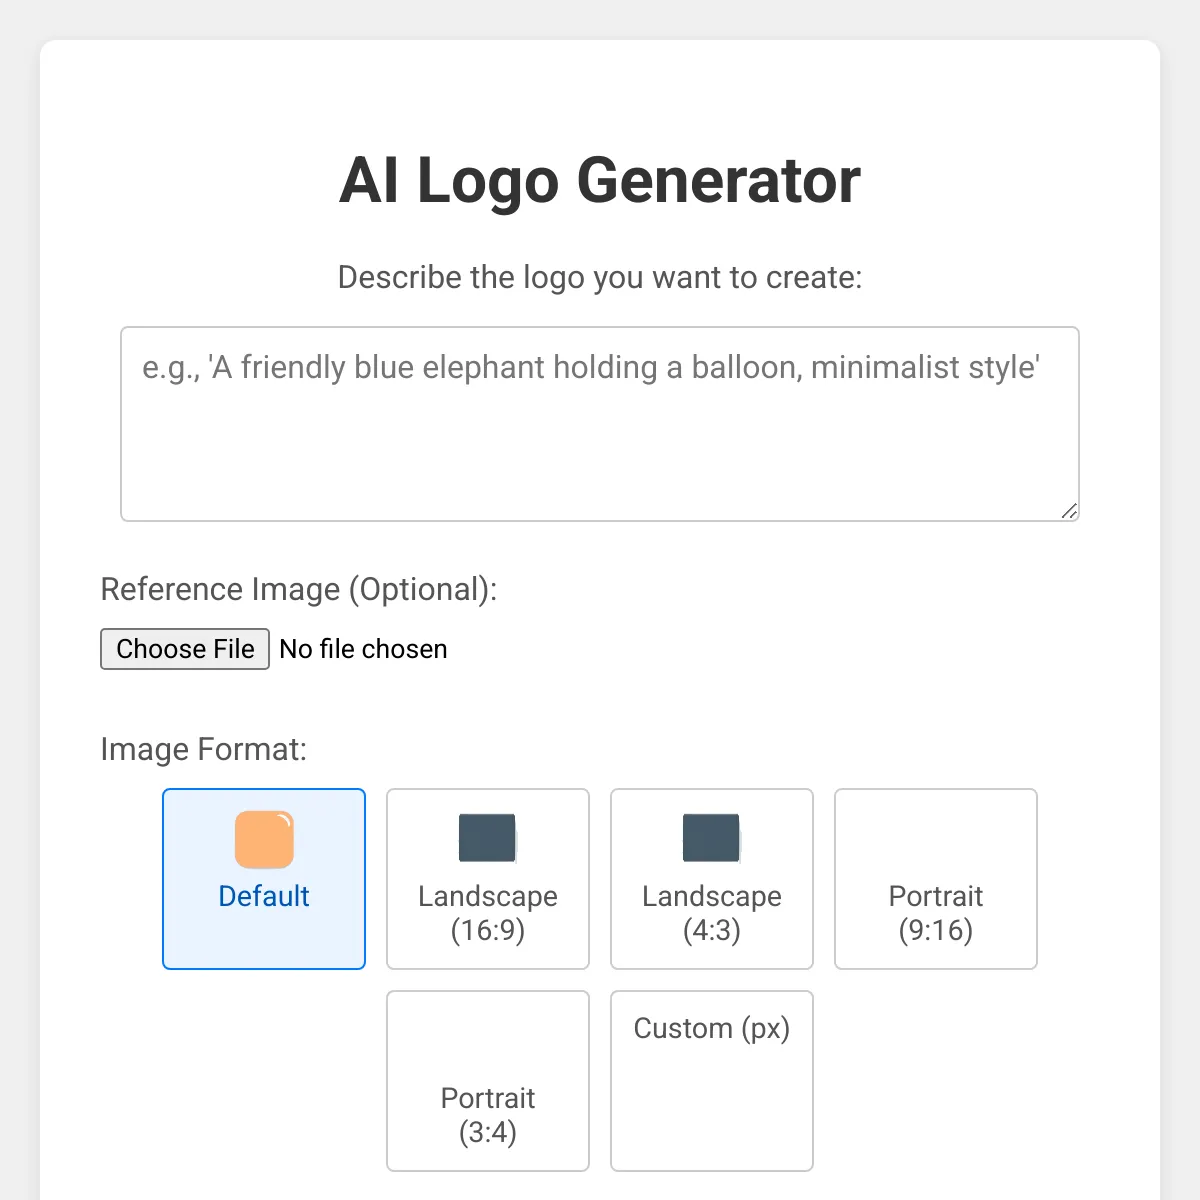Click the 'Reference Image (Optional)' label
This screenshot has height=1200, width=1200.
click(x=297, y=590)
